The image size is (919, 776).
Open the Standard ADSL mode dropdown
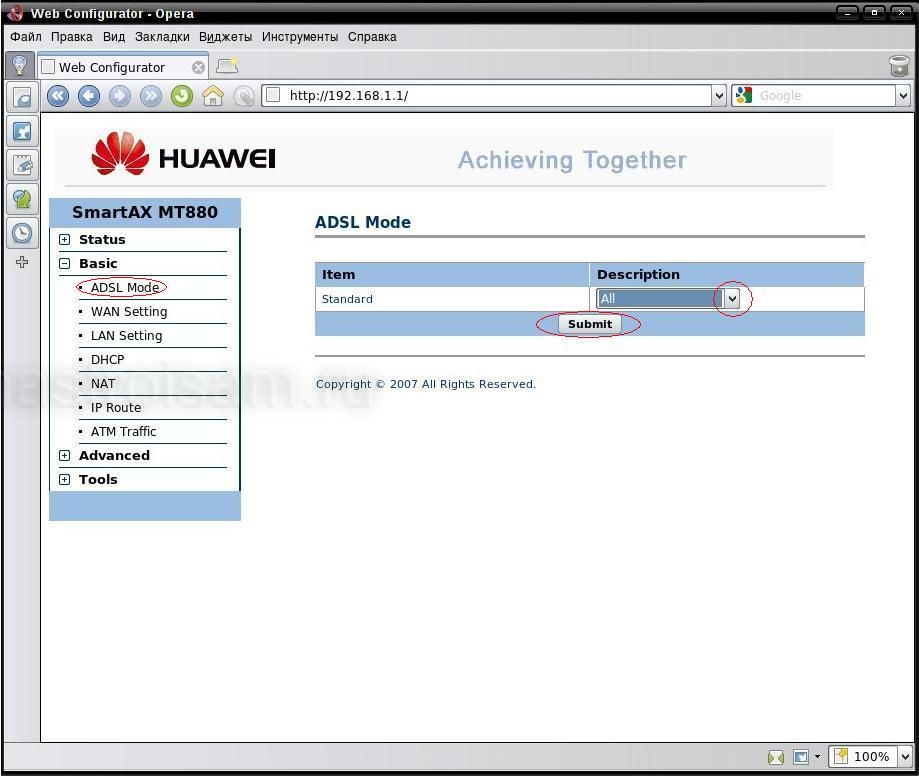click(x=732, y=299)
